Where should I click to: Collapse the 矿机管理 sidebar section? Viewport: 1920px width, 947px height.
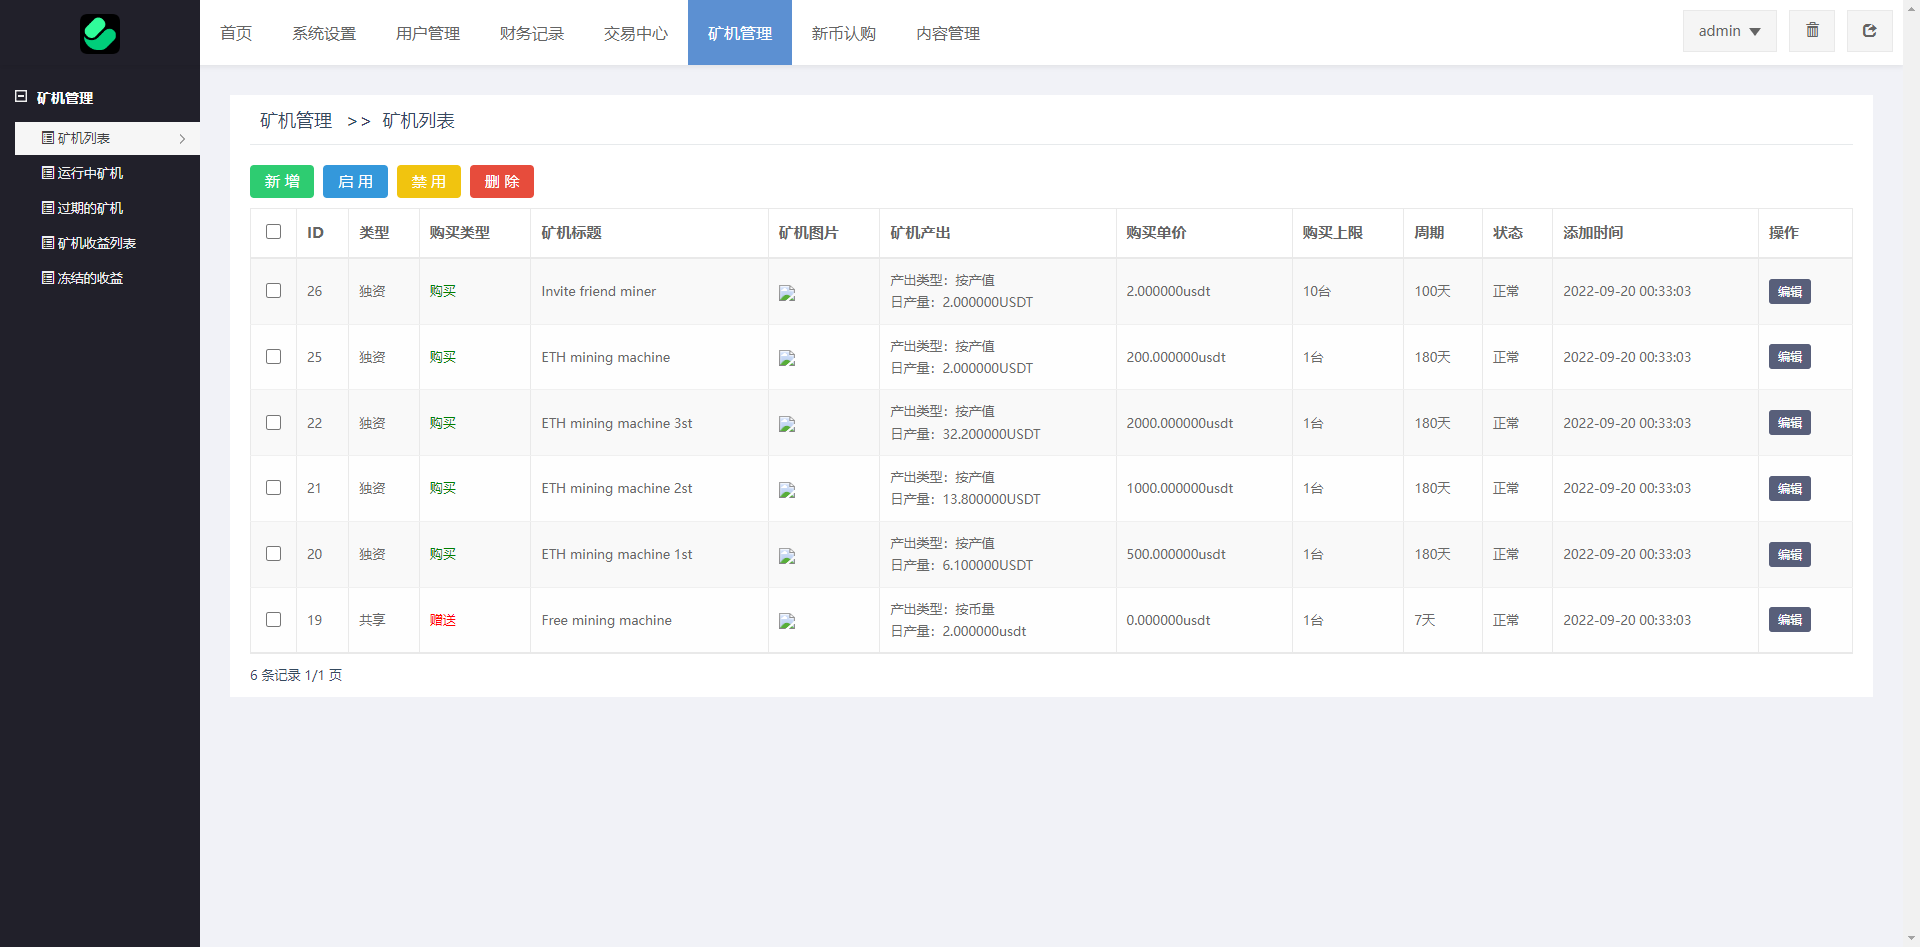pyautogui.click(x=21, y=97)
